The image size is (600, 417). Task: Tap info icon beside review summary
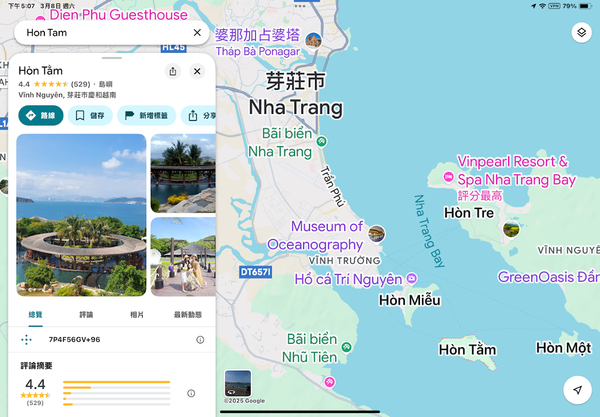[x=191, y=393]
